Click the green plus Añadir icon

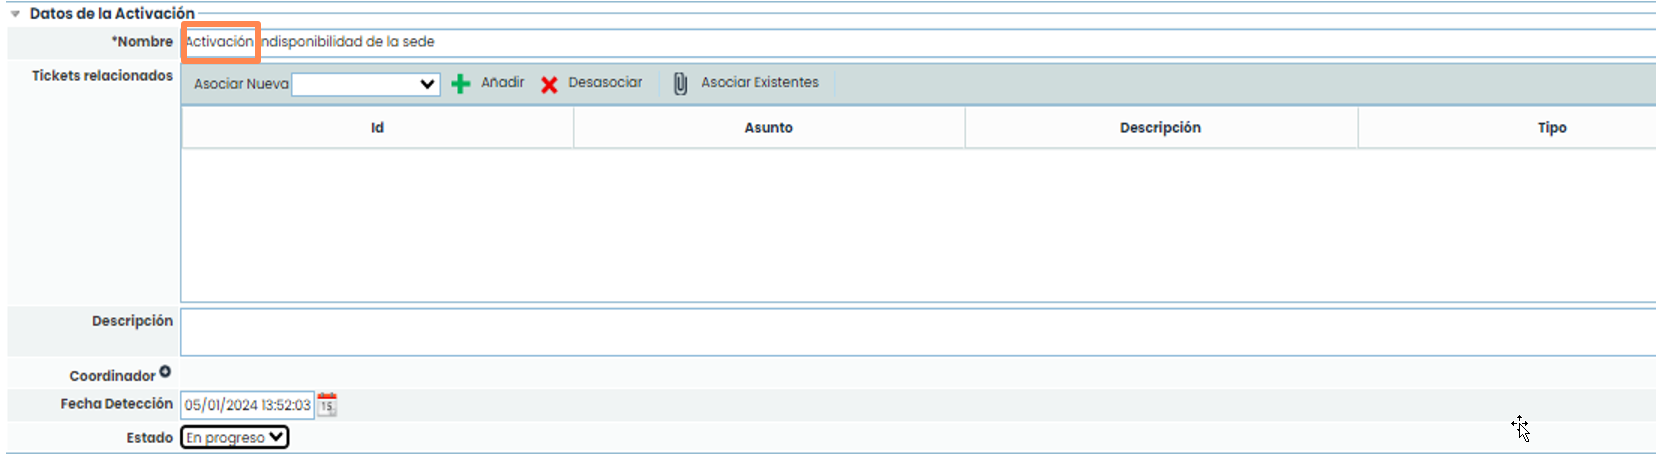pos(460,84)
